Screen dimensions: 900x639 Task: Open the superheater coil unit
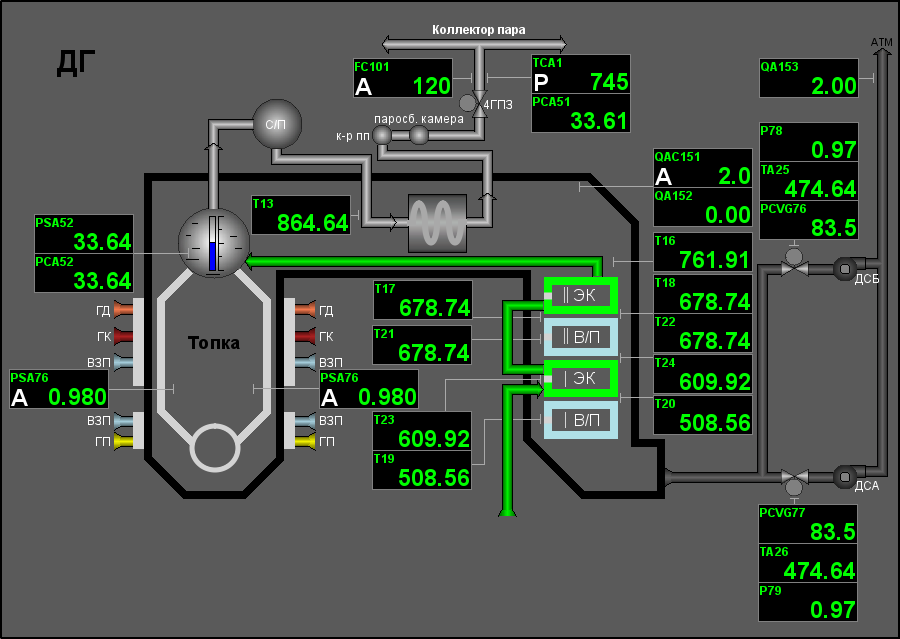pos(437,223)
